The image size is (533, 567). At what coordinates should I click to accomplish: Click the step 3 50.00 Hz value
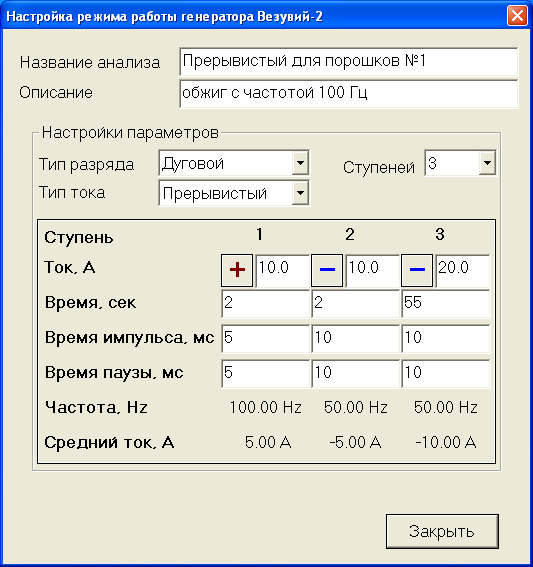446,407
